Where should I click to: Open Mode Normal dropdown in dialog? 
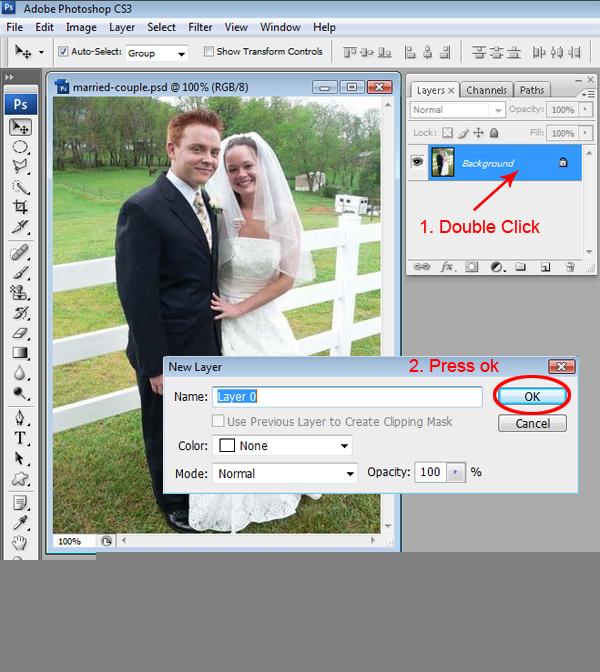(285, 474)
